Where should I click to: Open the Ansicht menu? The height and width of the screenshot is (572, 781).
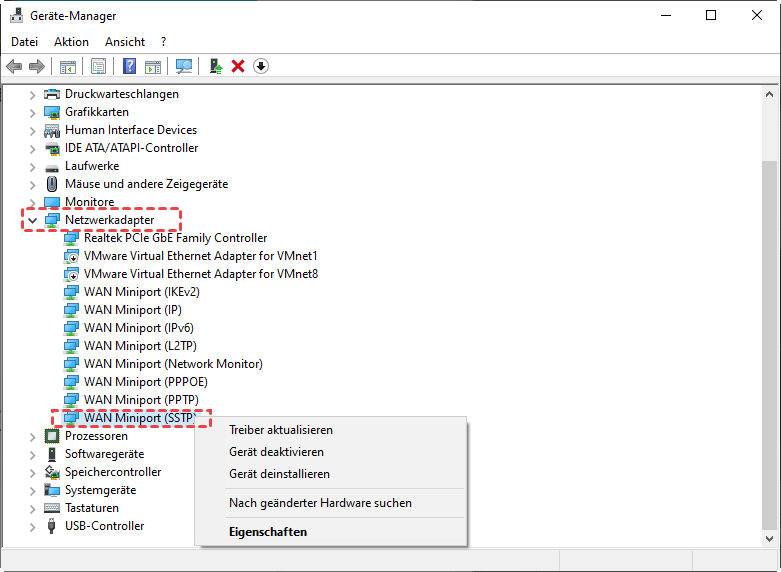(125, 42)
